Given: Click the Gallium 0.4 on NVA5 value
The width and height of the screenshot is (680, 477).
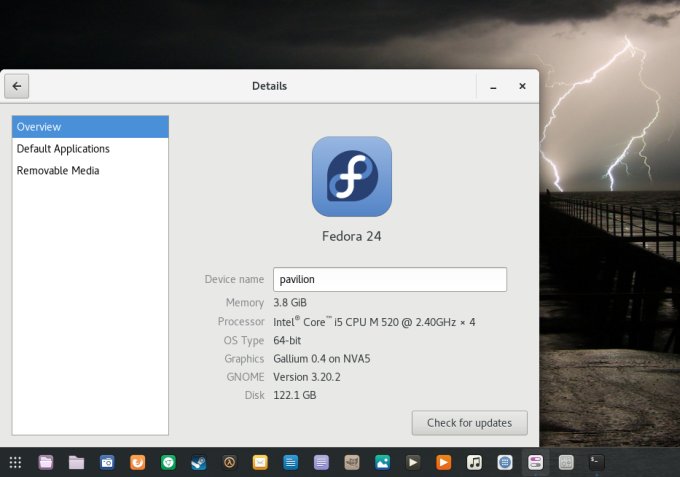Looking at the screenshot, I should 322,359.
